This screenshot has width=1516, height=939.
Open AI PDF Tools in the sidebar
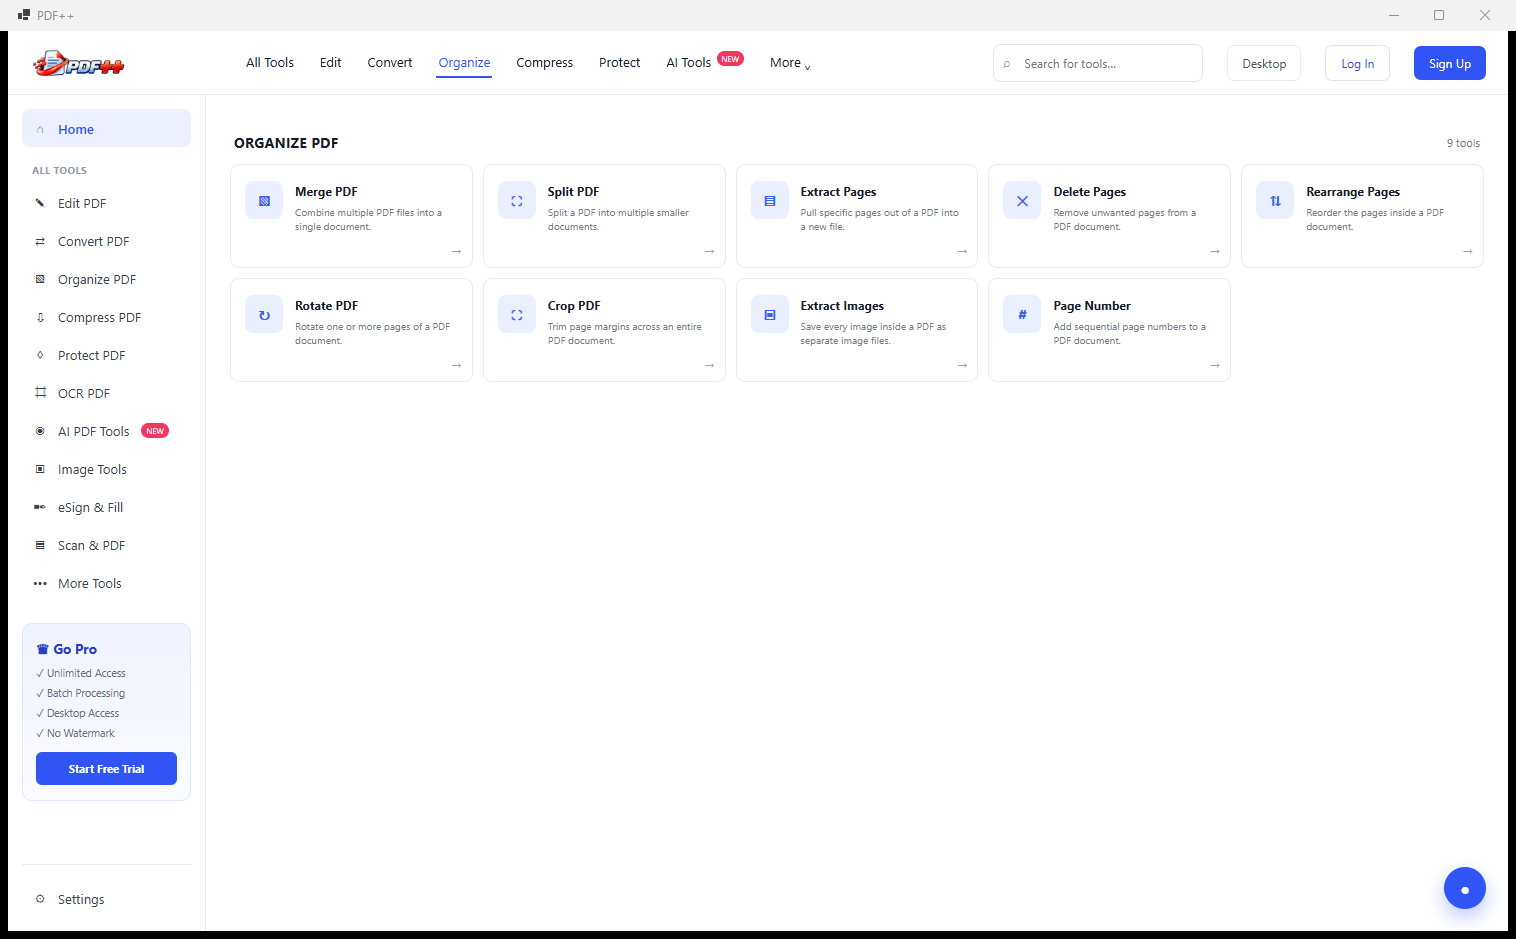tap(106, 431)
